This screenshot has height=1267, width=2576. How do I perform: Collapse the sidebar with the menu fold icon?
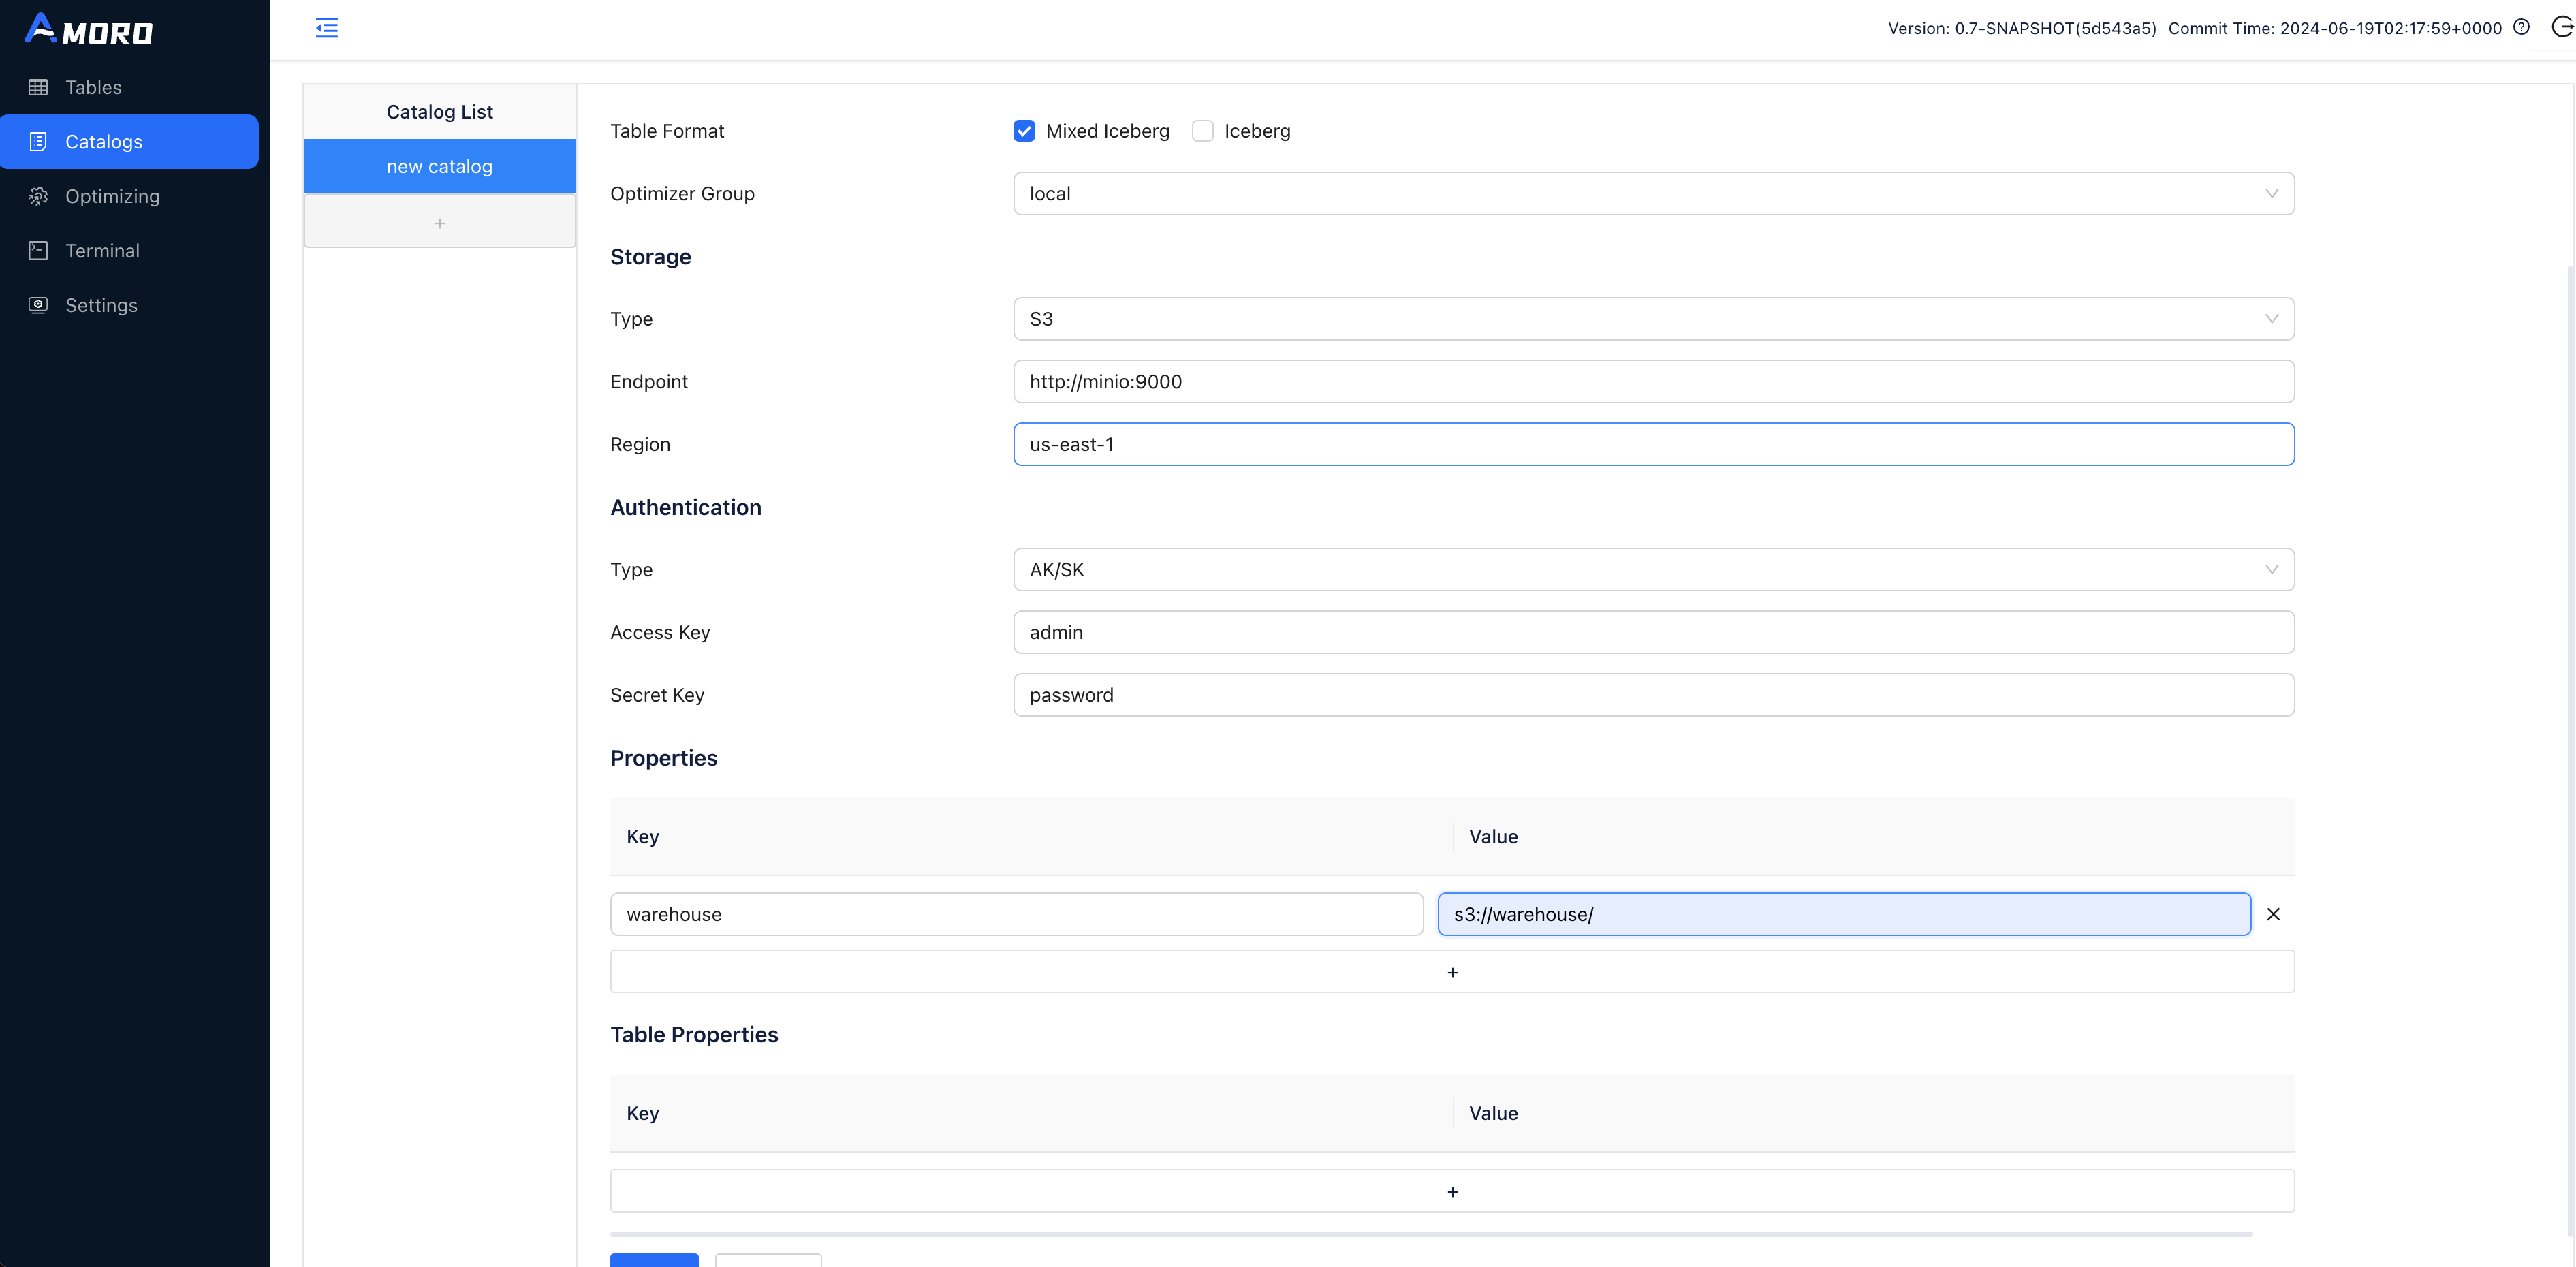coord(326,28)
